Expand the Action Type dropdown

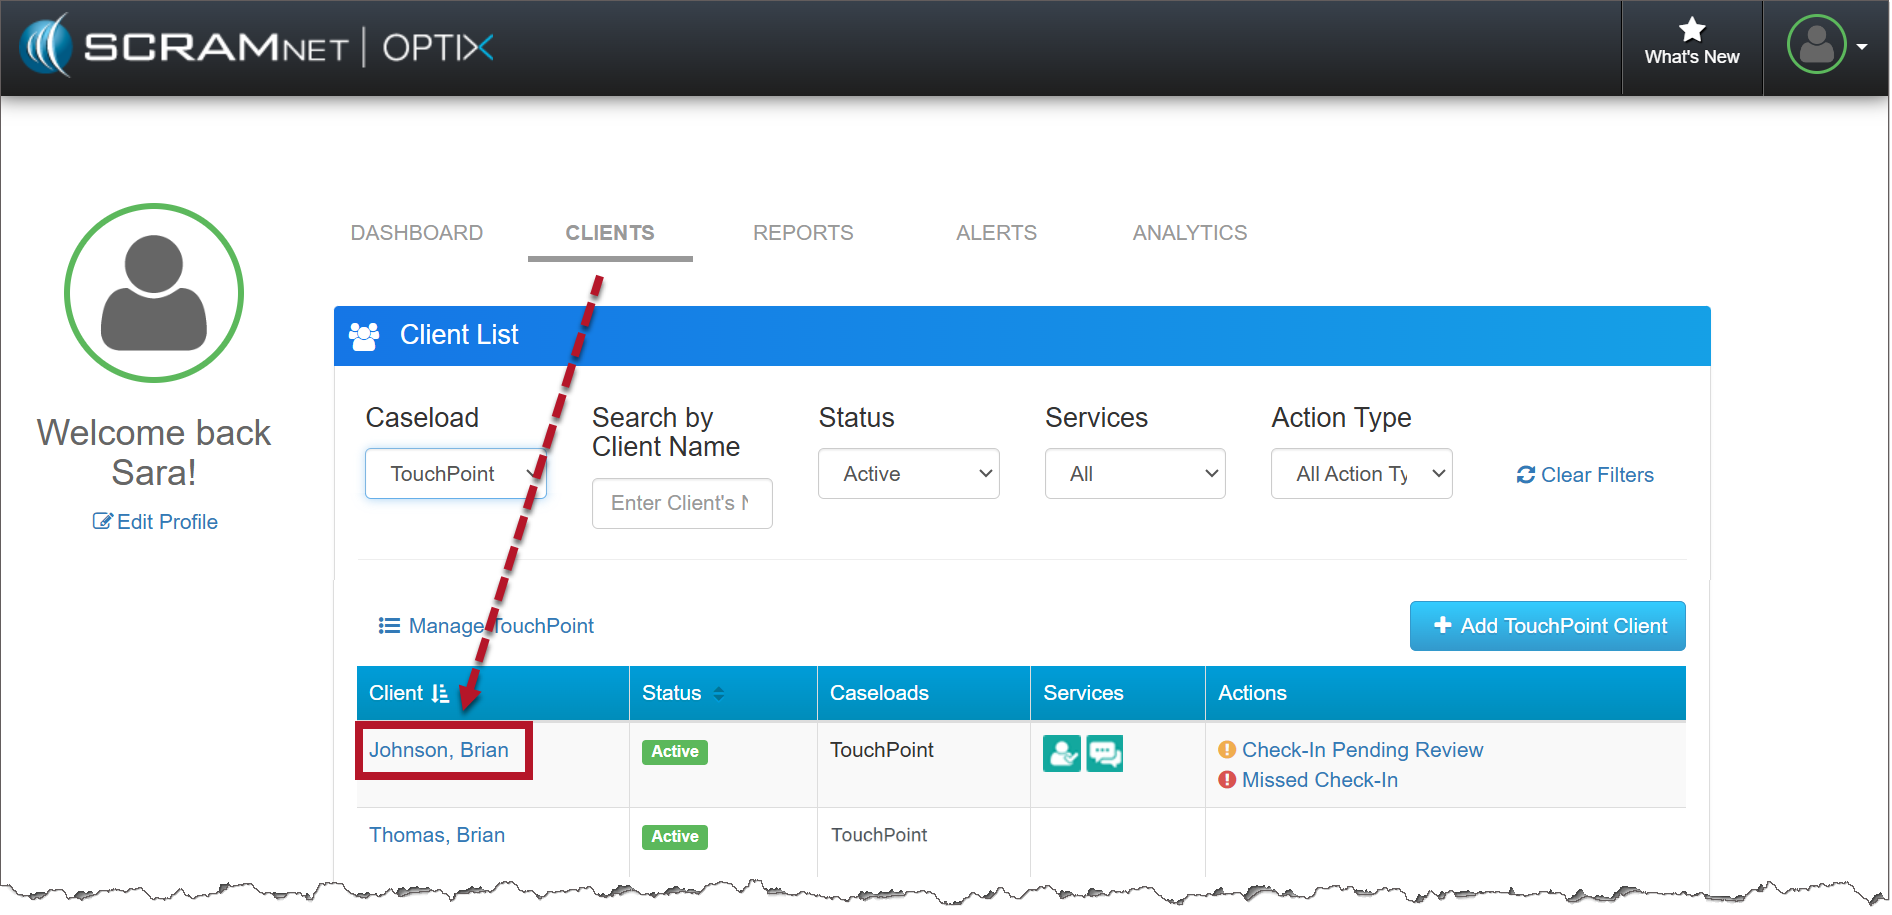[x=1360, y=474]
